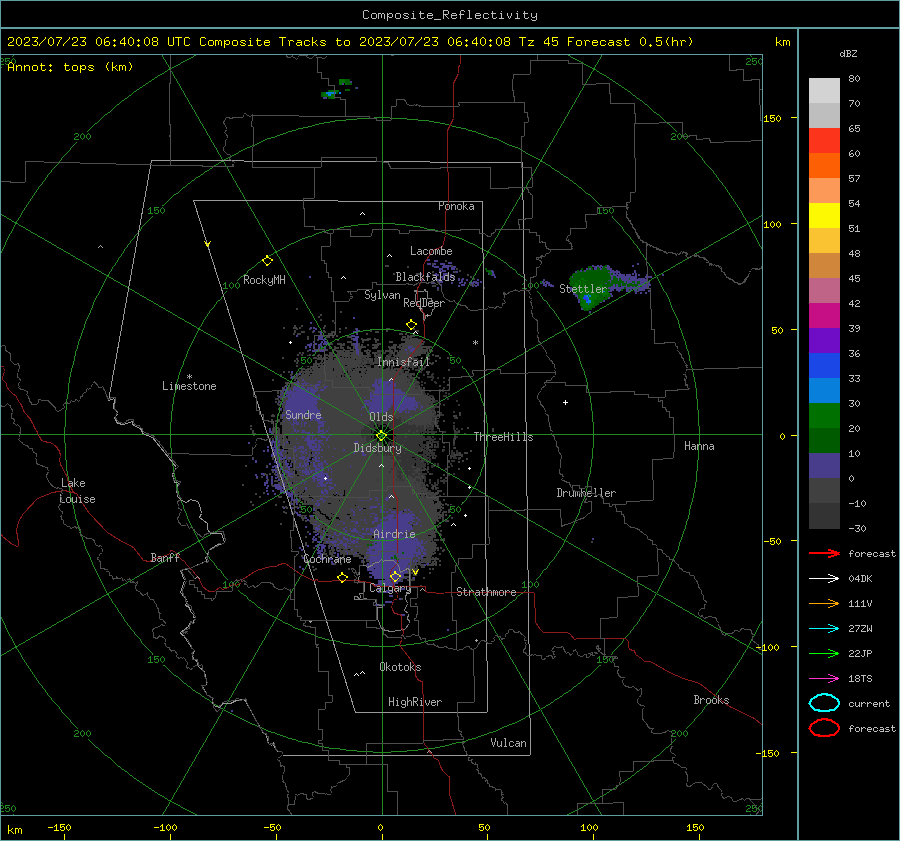Click the yellow 51-54 dBZ color swatch

tap(824, 216)
